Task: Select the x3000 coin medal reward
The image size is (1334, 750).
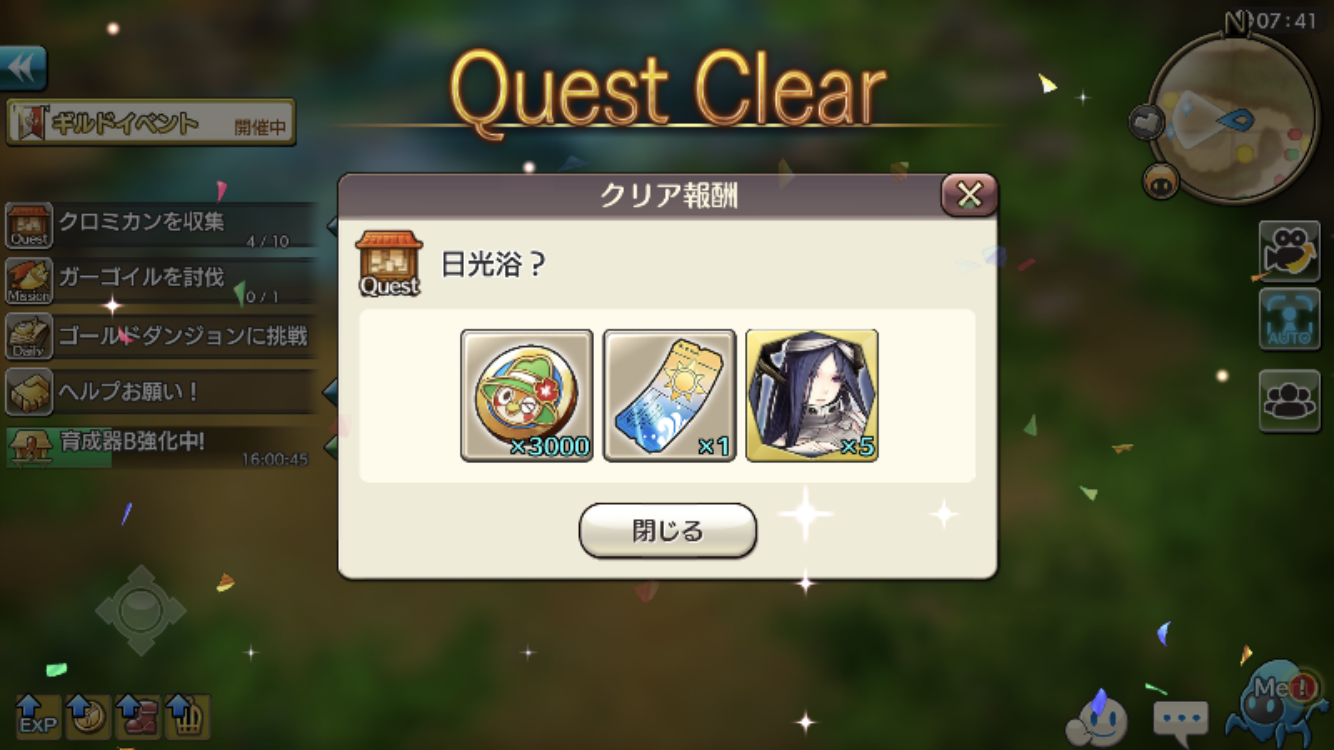Action: click(527, 395)
